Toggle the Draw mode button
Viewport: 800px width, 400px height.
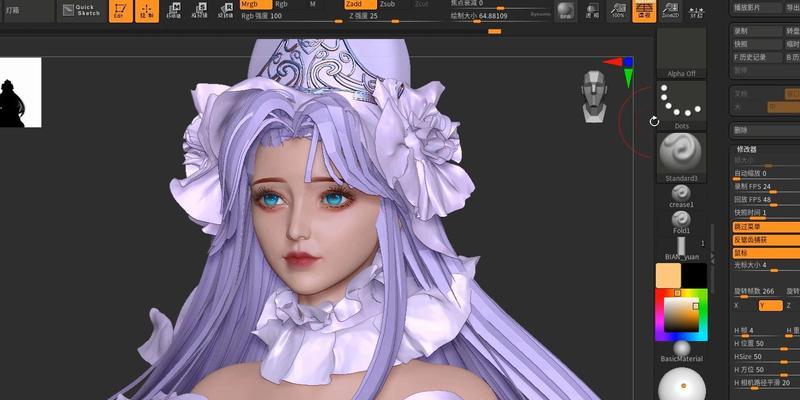147,11
